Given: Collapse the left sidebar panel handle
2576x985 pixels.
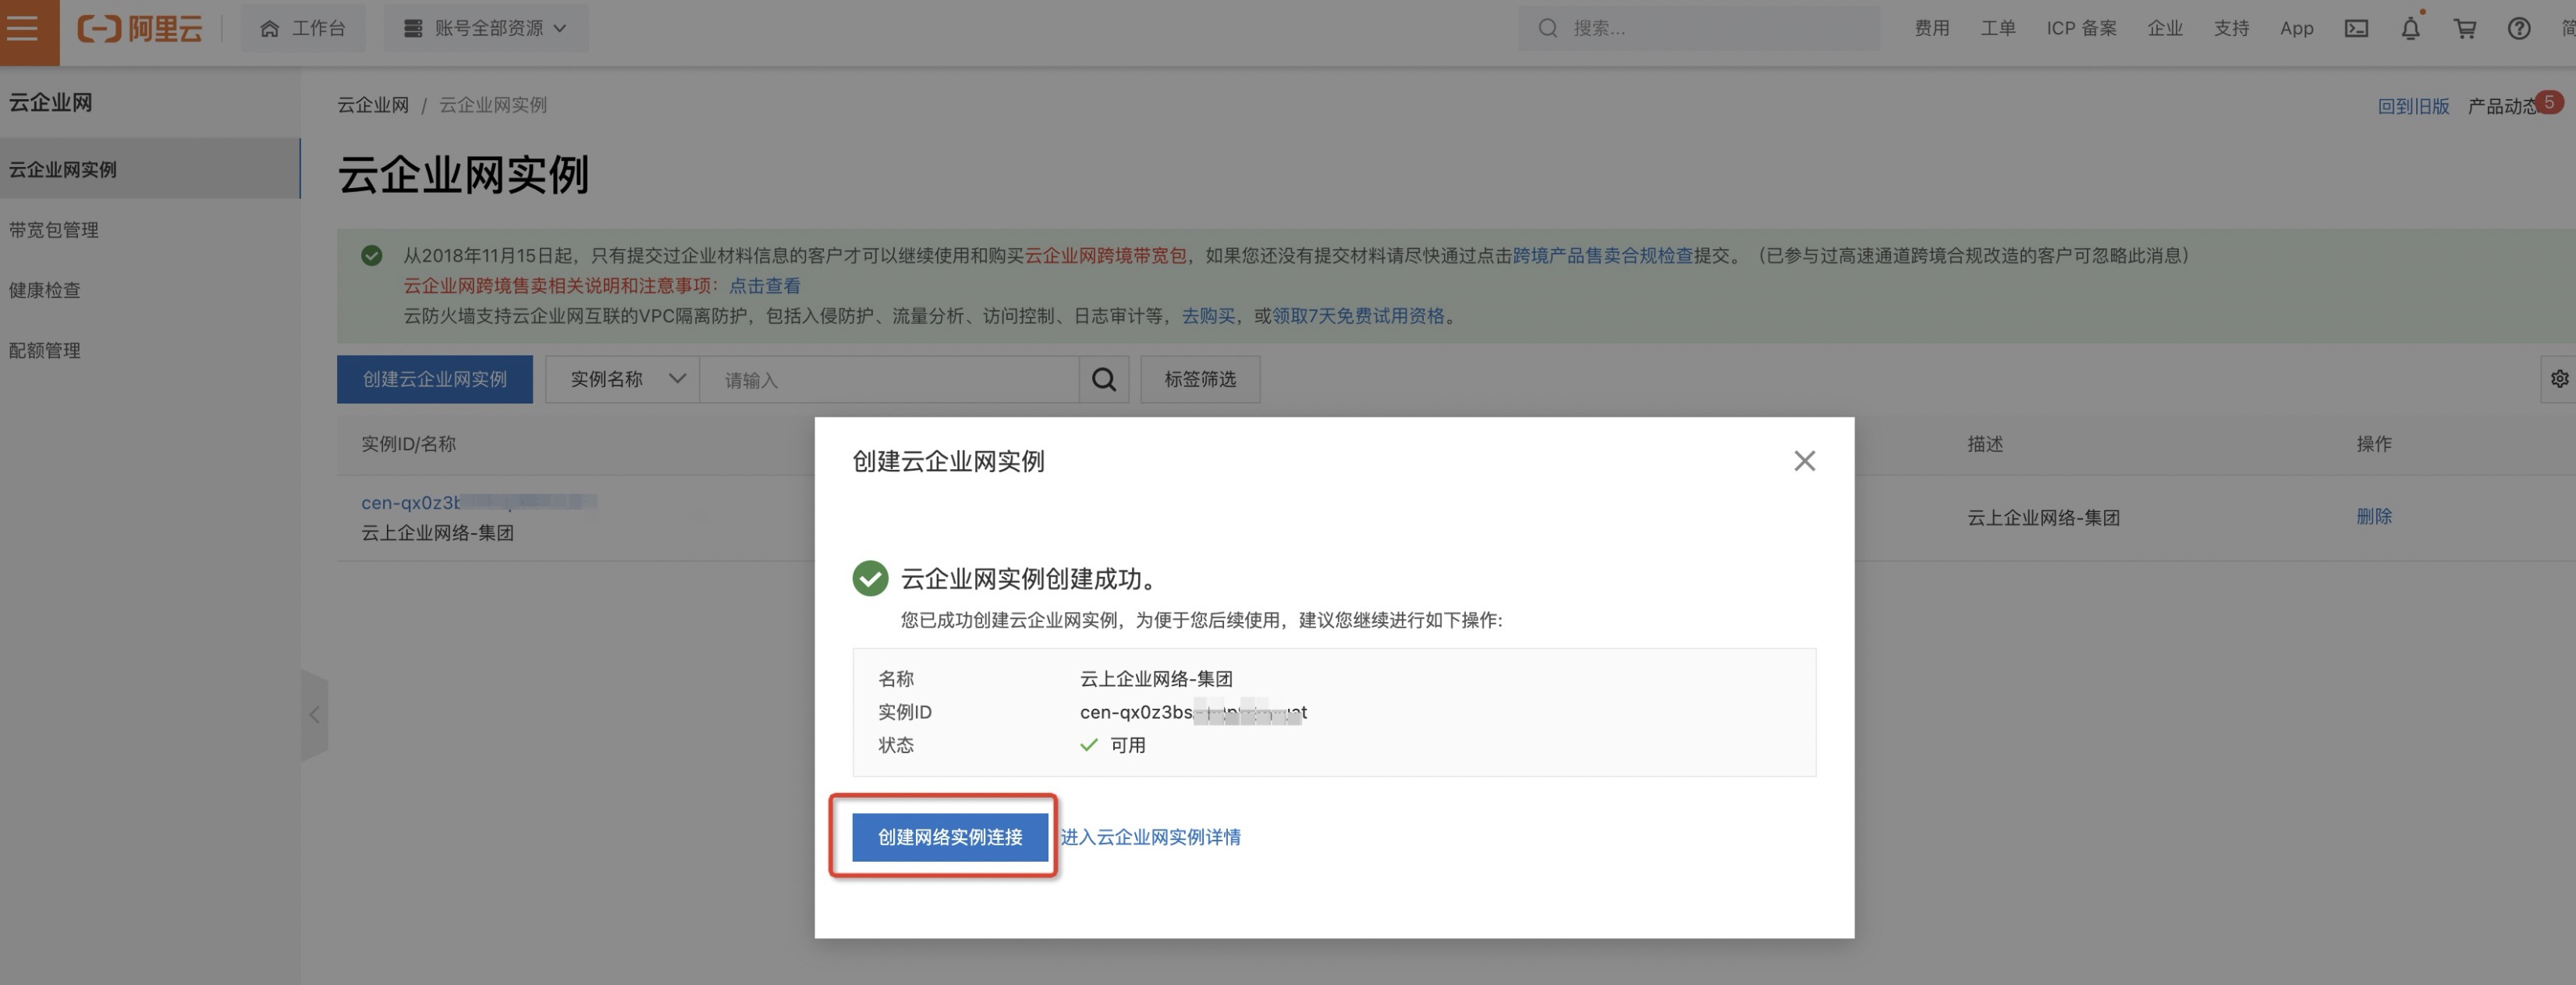Looking at the screenshot, I should pyautogui.click(x=314, y=715).
